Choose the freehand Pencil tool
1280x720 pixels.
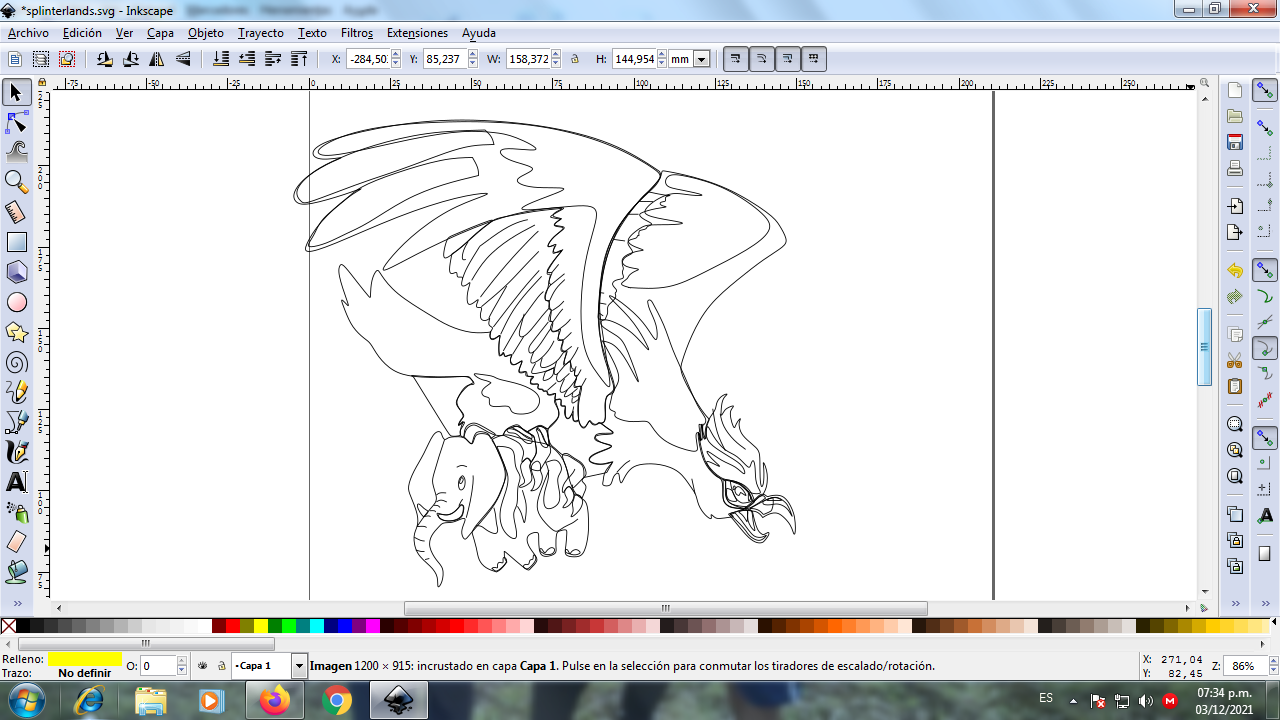tap(16, 392)
